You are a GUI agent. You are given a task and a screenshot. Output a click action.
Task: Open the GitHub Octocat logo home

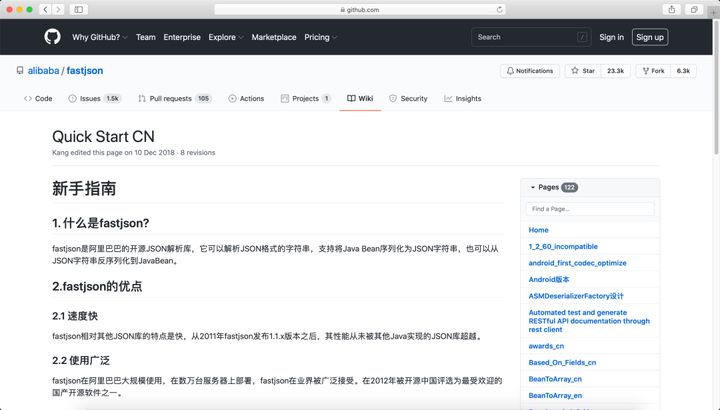click(52, 37)
